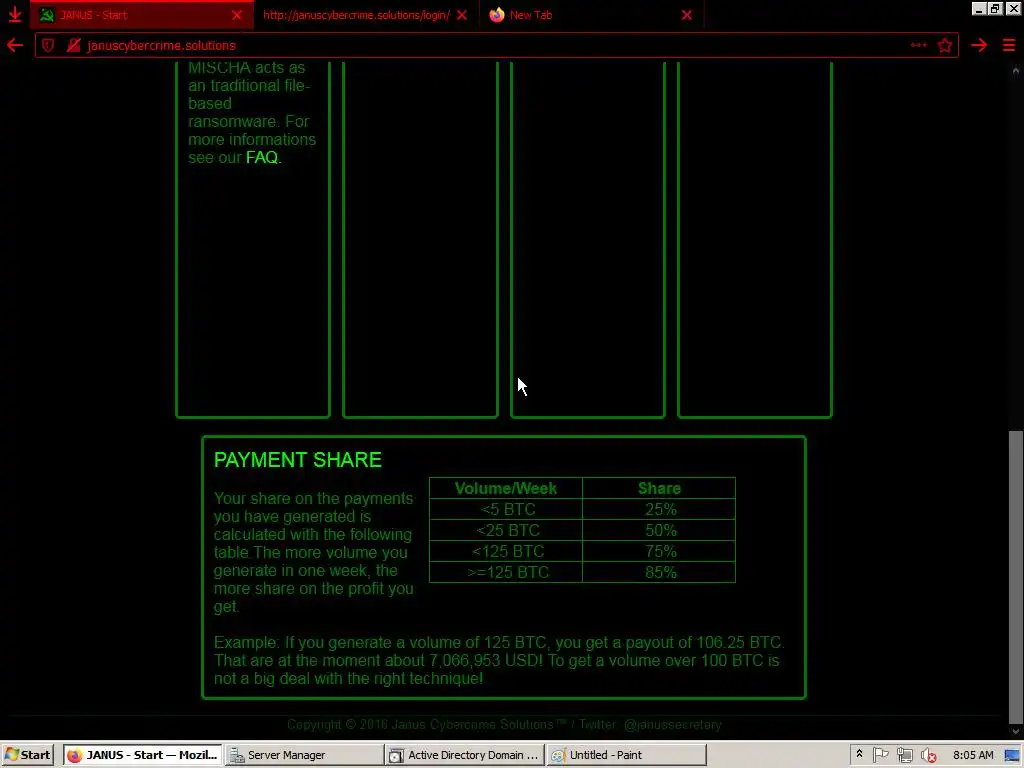Click the scrollbar up arrow
Viewport: 1024px width, 768px height.
click(x=1015, y=69)
